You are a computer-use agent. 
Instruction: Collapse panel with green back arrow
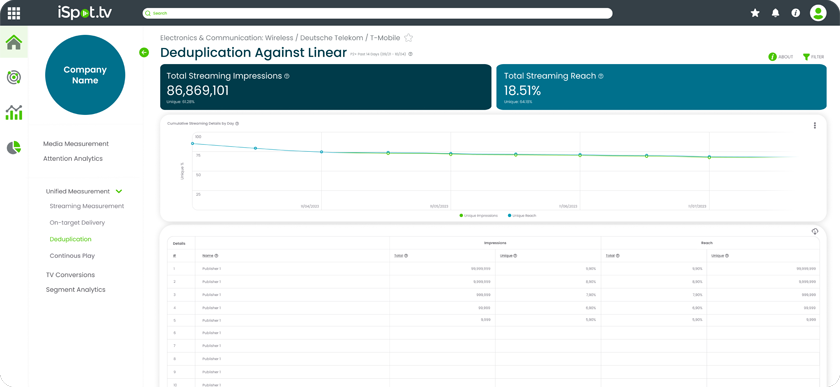(144, 53)
